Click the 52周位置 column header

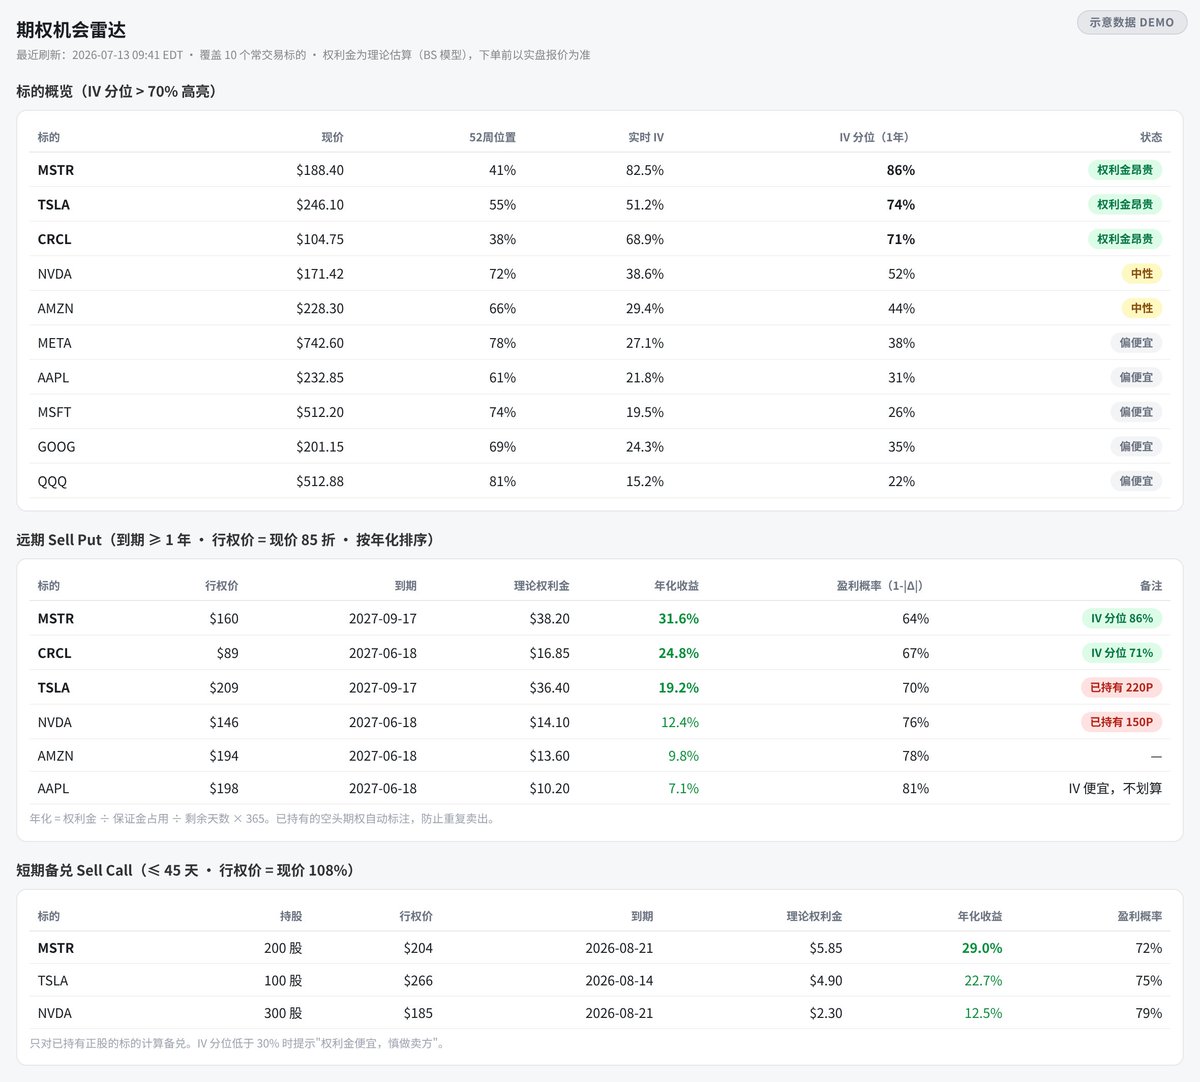pyautogui.click(x=492, y=137)
